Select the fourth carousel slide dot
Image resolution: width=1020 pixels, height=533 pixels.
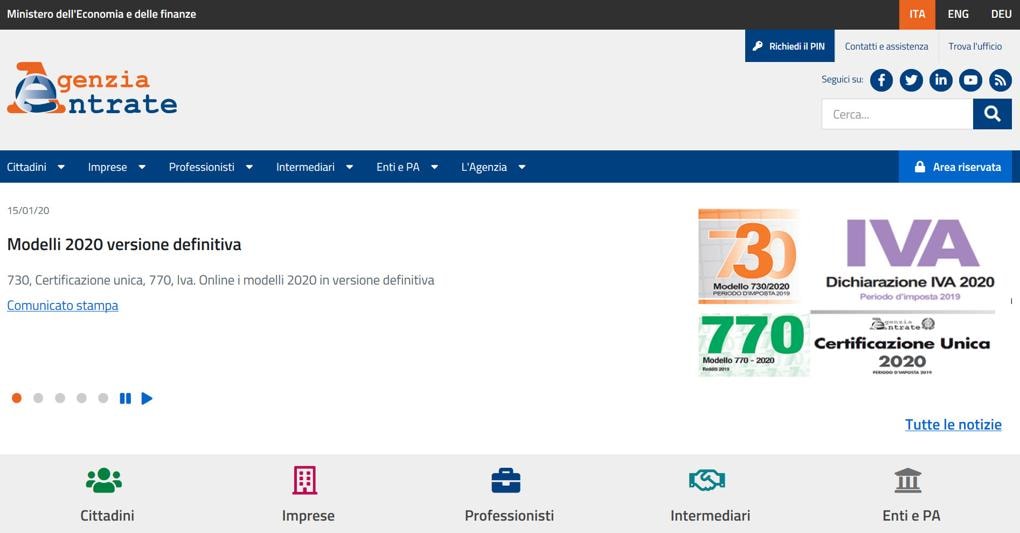81,398
